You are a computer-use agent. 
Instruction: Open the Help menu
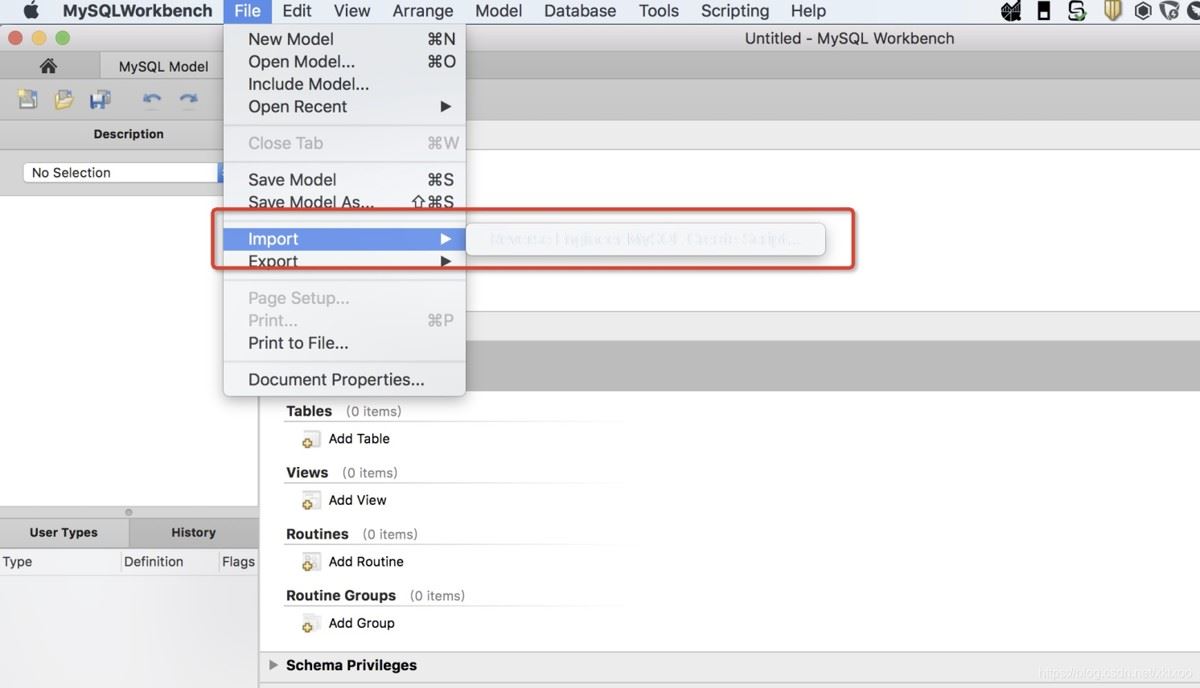coord(808,11)
